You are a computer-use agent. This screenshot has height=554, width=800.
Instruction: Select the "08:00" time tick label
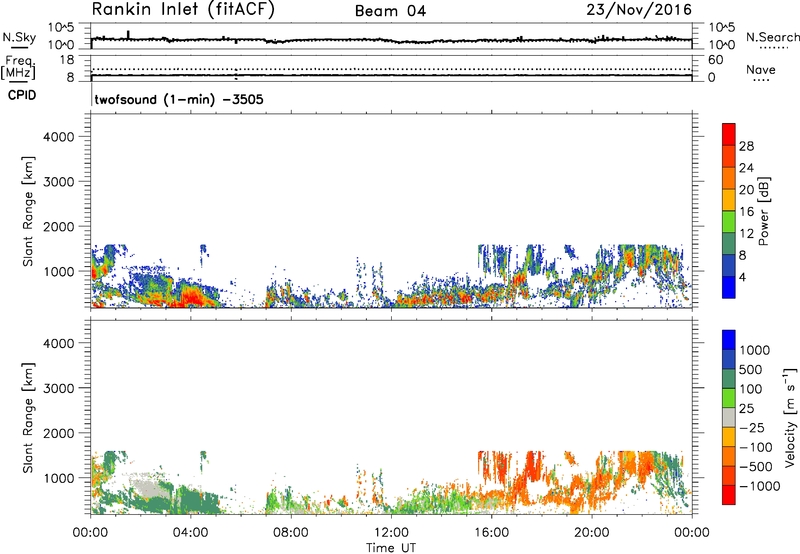[x=291, y=533]
